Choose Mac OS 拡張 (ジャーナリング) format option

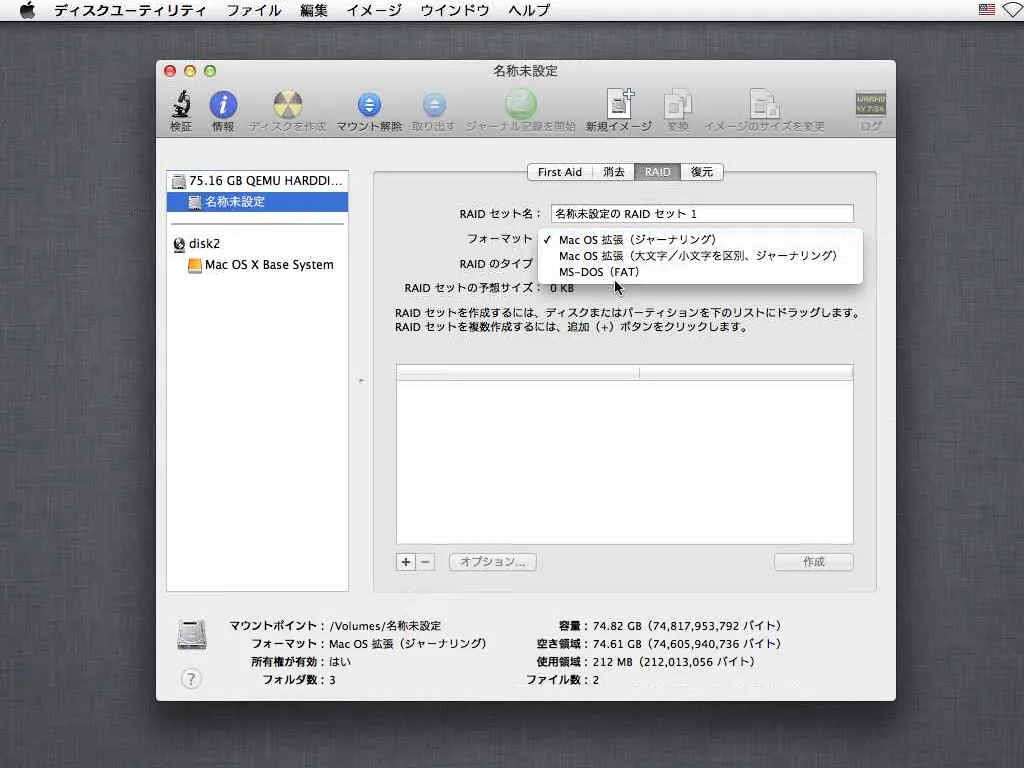pyautogui.click(x=700, y=240)
